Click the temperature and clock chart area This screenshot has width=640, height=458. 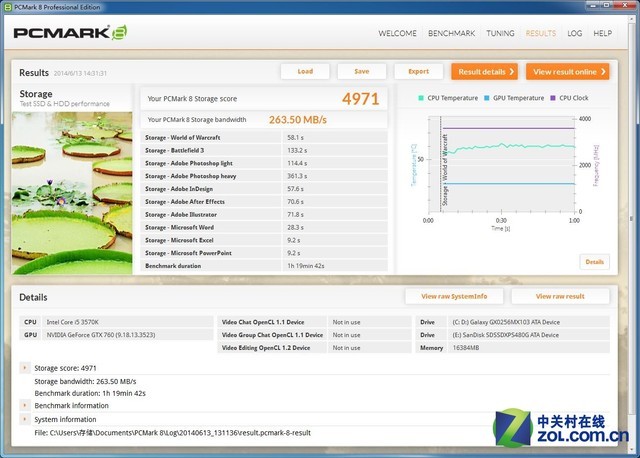pos(501,165)
